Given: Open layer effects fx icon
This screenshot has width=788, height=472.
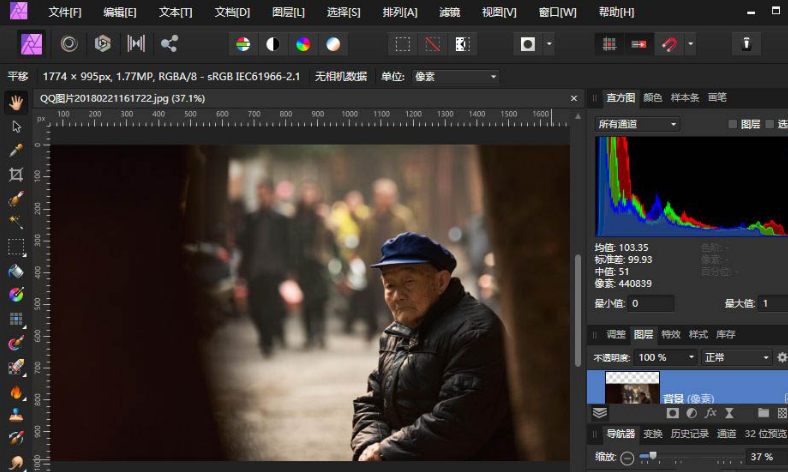Looking at the screenshot, I should point(710,412).
